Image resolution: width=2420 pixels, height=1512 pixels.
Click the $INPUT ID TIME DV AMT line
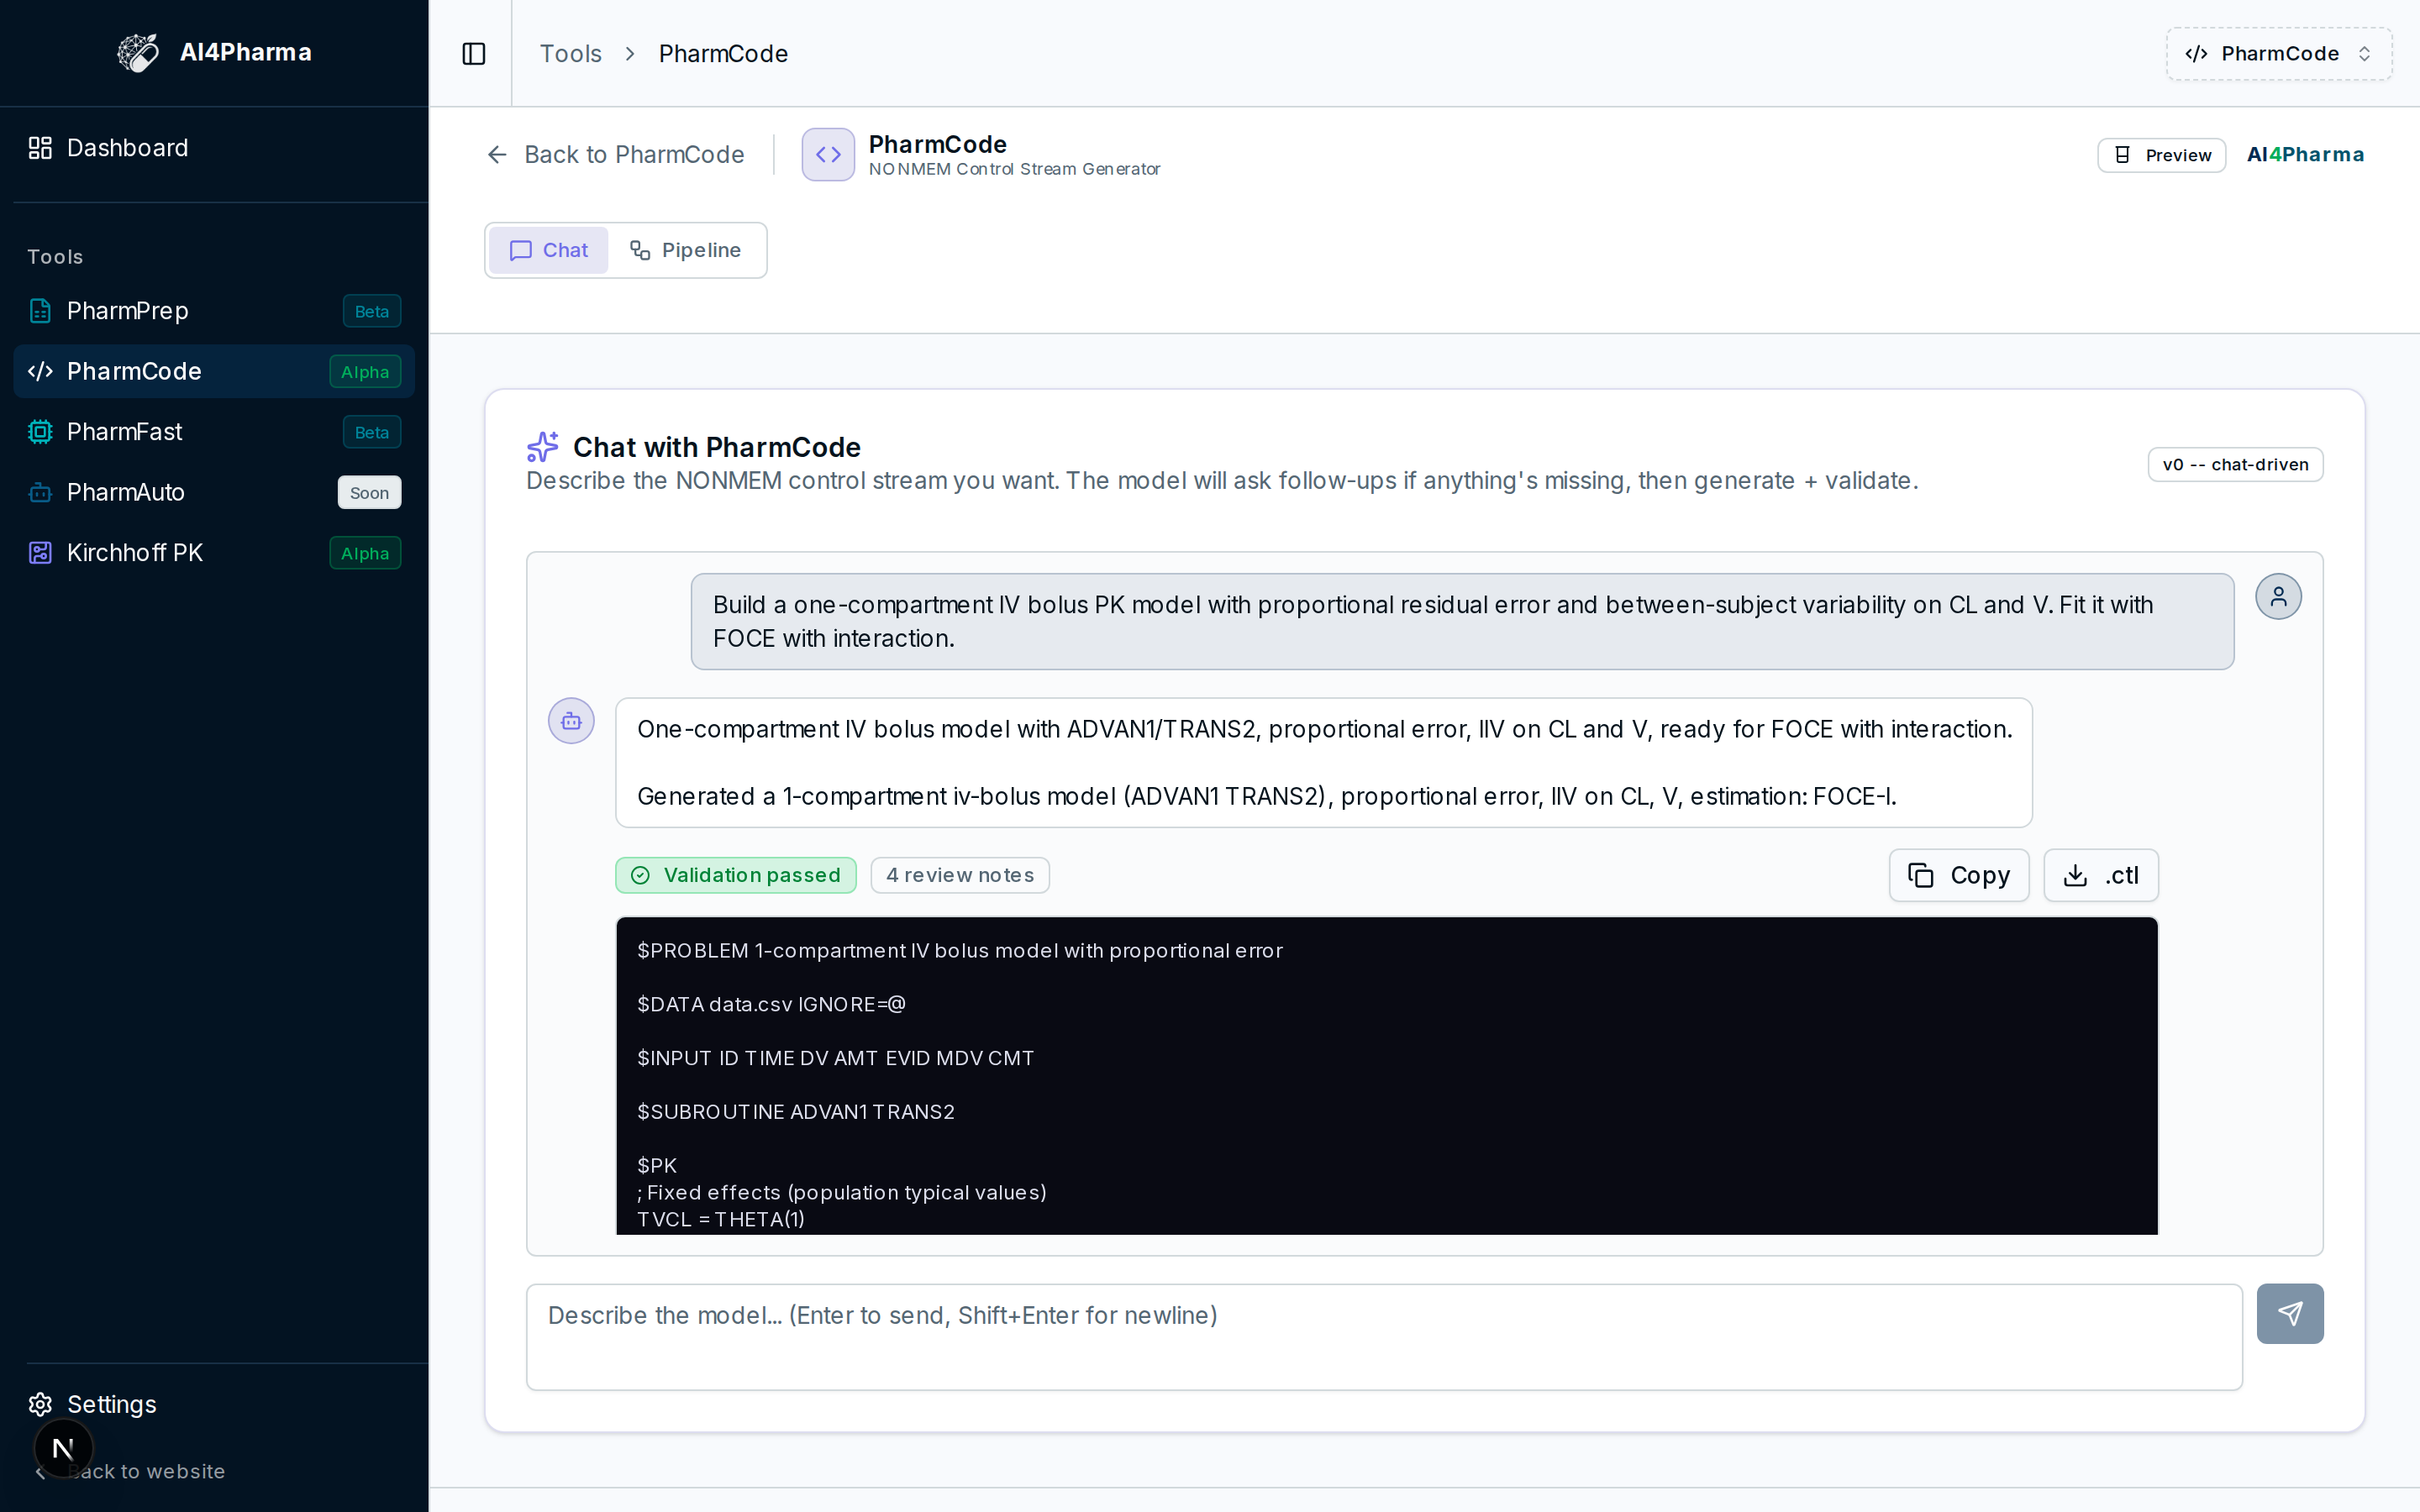tap(835, 1058)
